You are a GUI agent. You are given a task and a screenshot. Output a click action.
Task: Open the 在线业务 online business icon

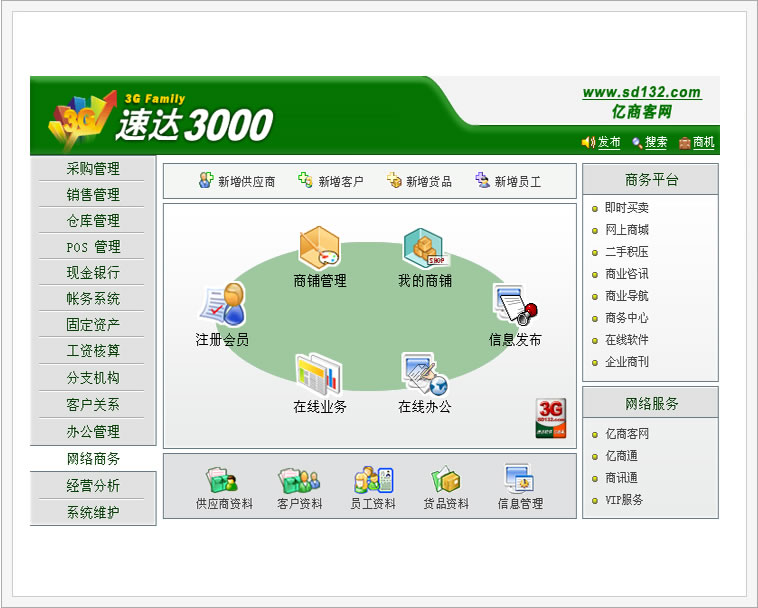(319, 375)
